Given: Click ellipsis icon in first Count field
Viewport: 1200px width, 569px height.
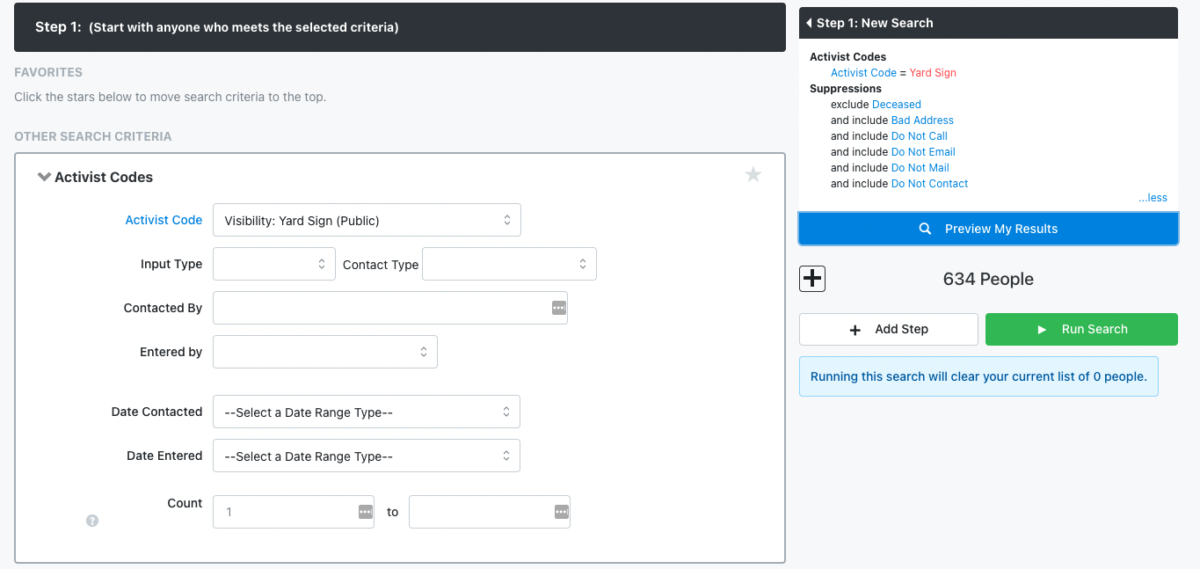Looking at the screenshot, I should coord(365,512).
